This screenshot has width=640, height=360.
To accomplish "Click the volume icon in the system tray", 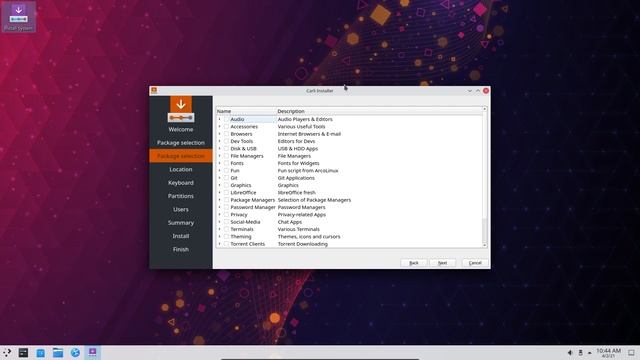I will point(570,353).
